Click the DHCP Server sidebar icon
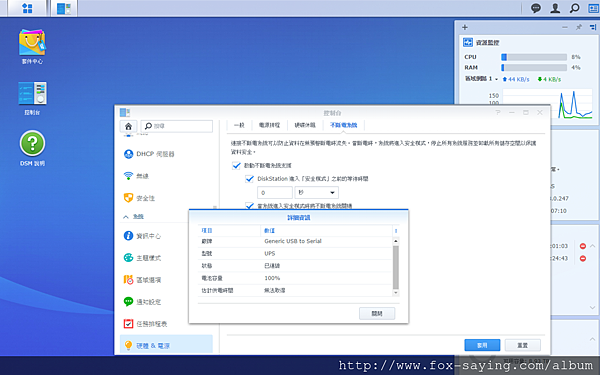 (x=128, y=154)
